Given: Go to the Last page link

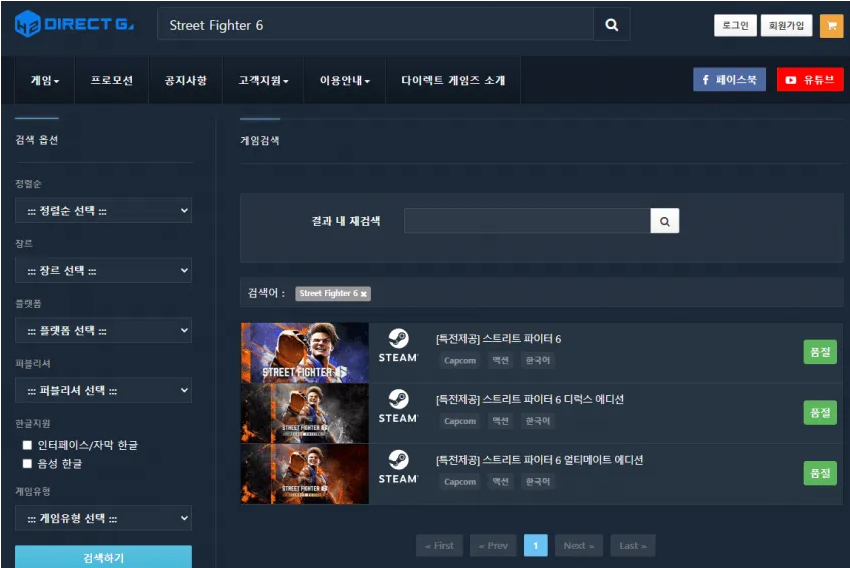Looking at the screenshot, I should [633, 546].
